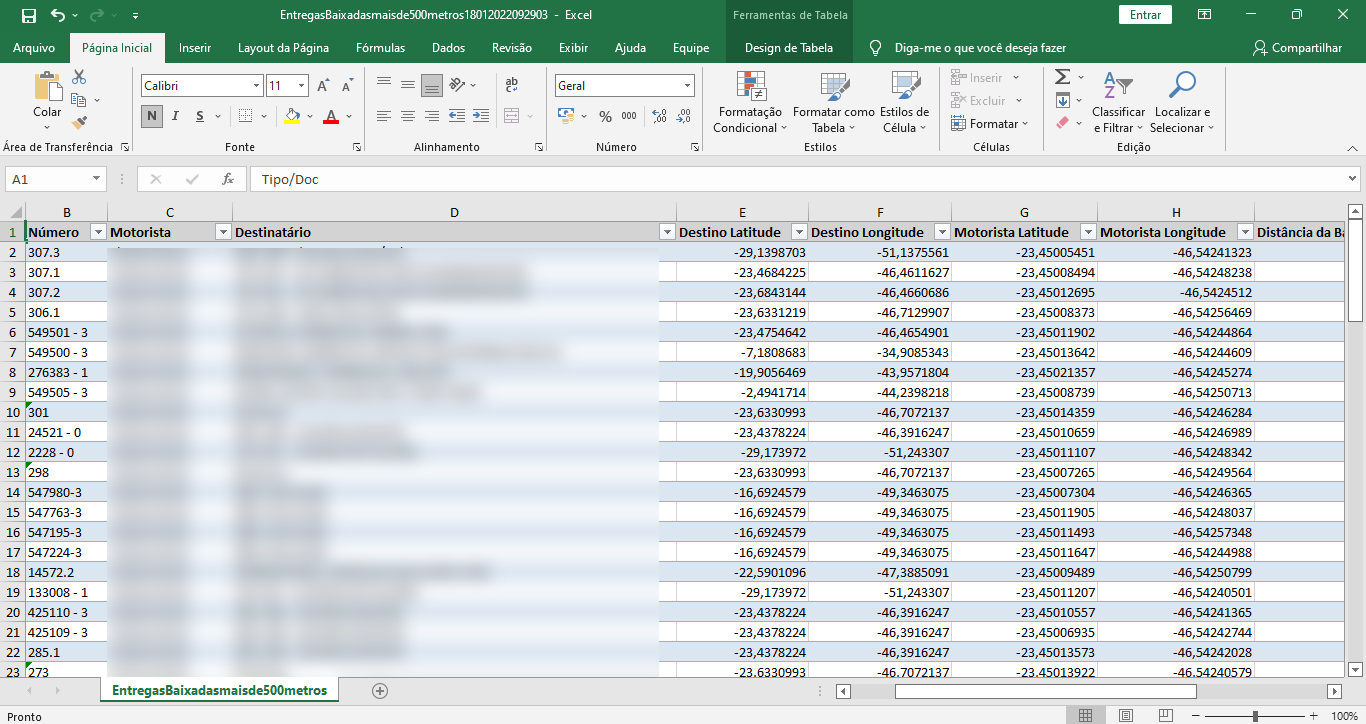Open the Fórmulas ribbon tab
This screenshot has width=1366, height=724.
(x=380, y=48)
